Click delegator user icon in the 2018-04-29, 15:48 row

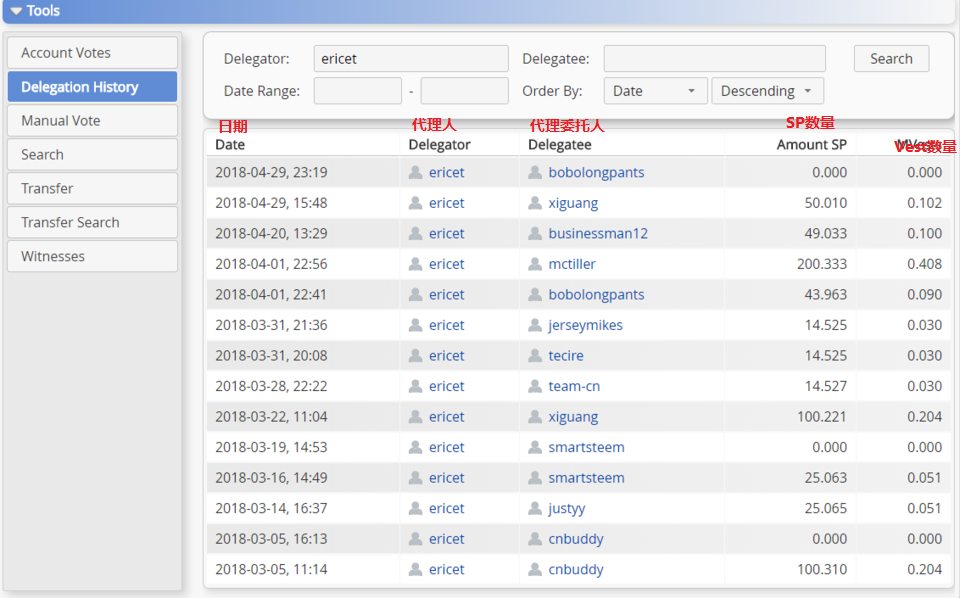click(416, 203)
